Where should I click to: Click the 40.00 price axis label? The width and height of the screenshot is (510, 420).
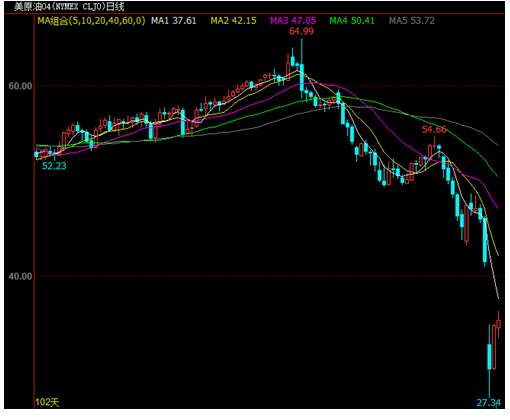point(20,276)
